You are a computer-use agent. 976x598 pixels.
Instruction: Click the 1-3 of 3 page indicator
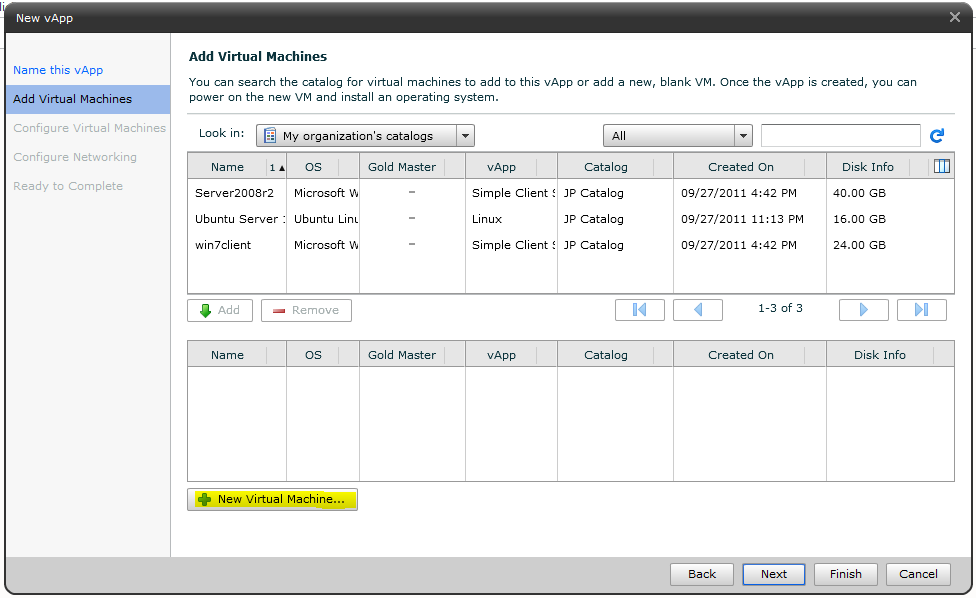[x=781, y=308]
